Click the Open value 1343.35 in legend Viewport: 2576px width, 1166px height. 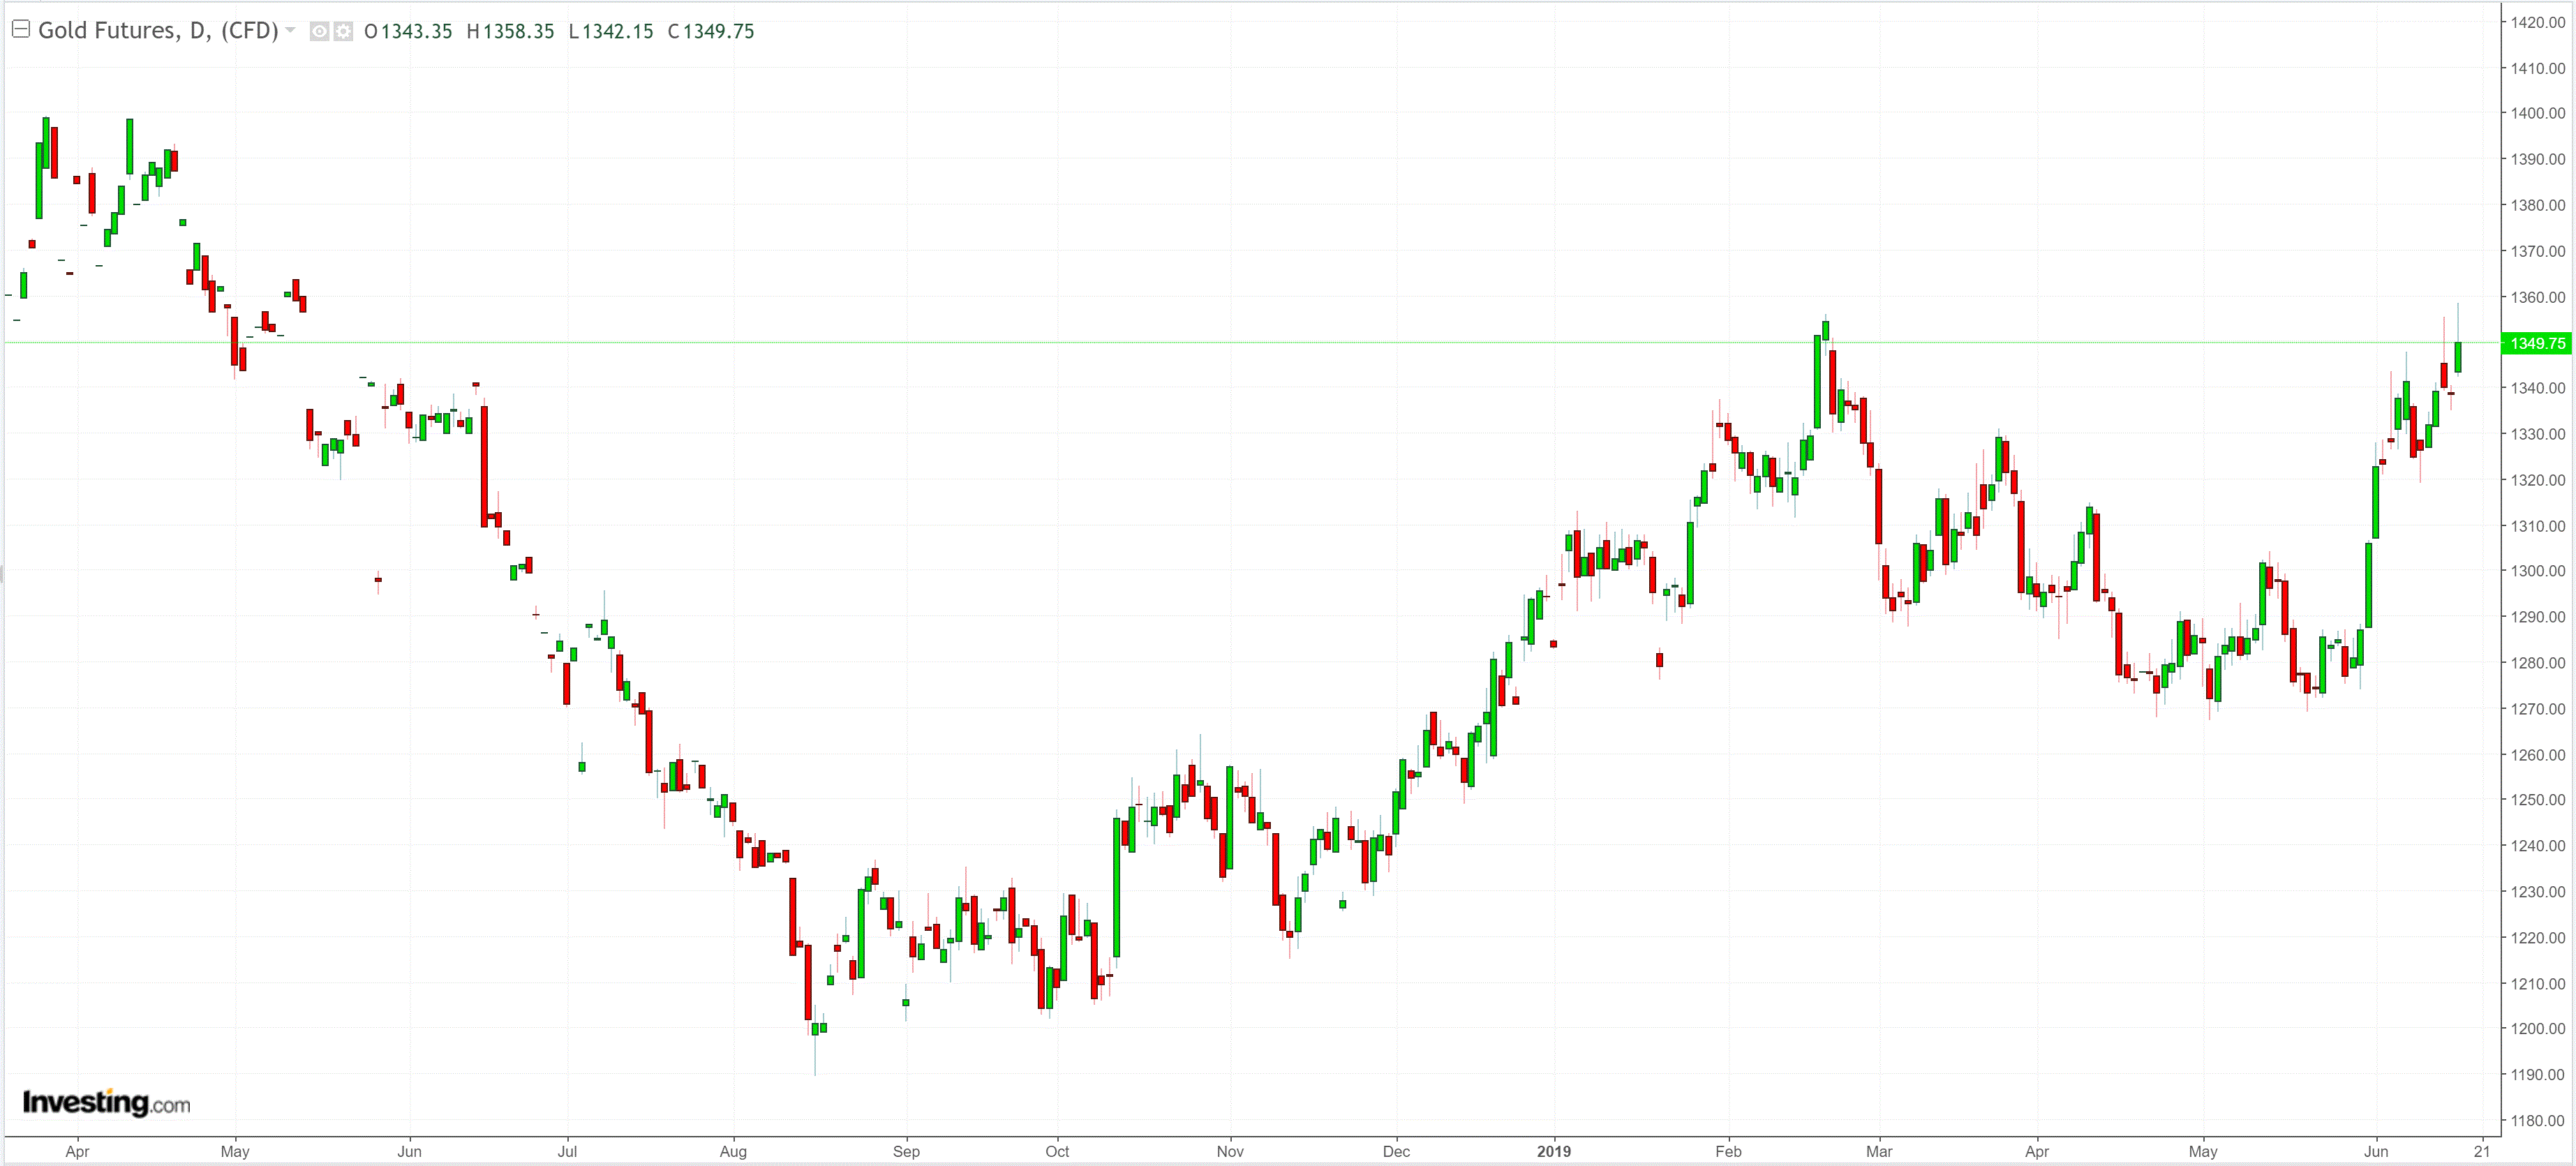point(416,31)
